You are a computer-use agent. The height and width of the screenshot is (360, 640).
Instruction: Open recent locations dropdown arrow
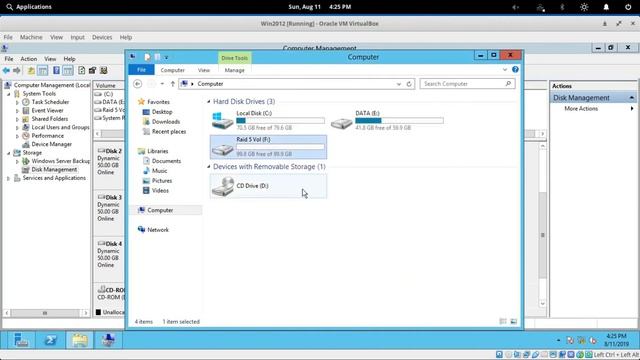[162, 84]
